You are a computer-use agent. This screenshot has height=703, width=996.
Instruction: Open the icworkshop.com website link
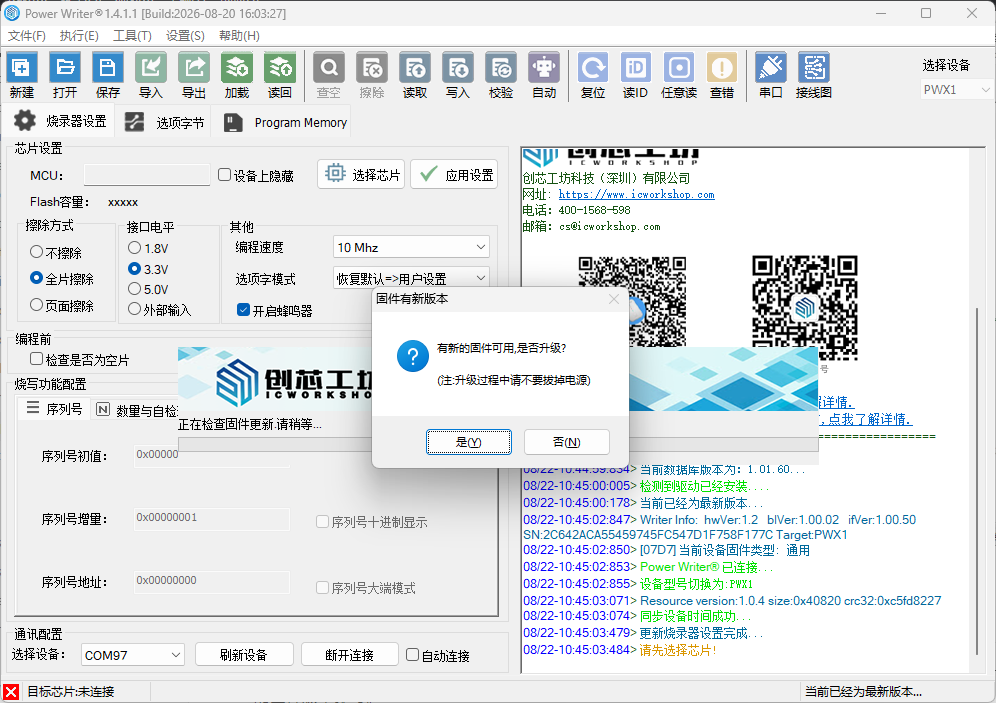636,194
